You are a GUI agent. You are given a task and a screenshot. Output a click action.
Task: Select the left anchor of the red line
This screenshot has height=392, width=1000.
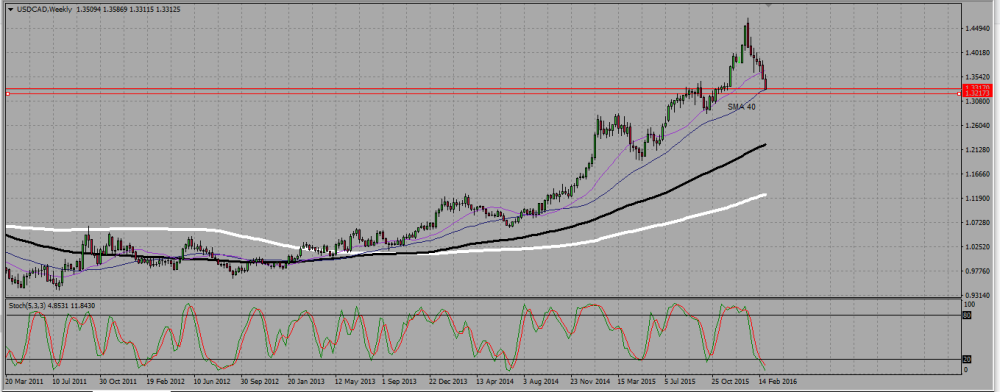[8, 94]
